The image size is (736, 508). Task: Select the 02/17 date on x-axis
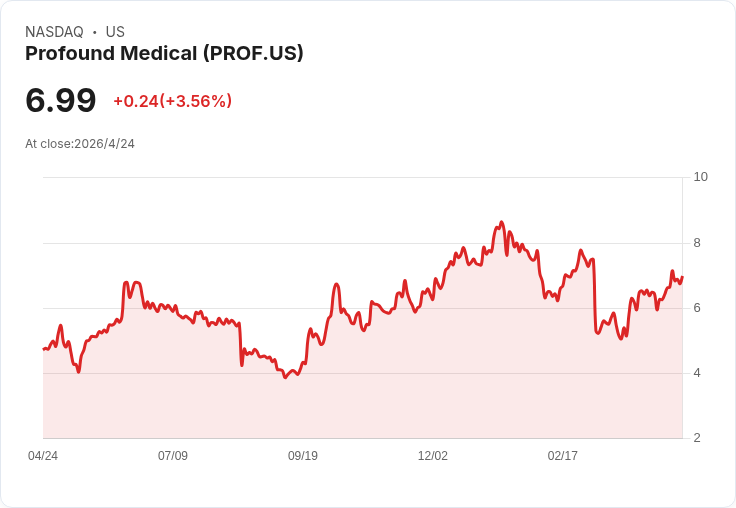(563, 456)
